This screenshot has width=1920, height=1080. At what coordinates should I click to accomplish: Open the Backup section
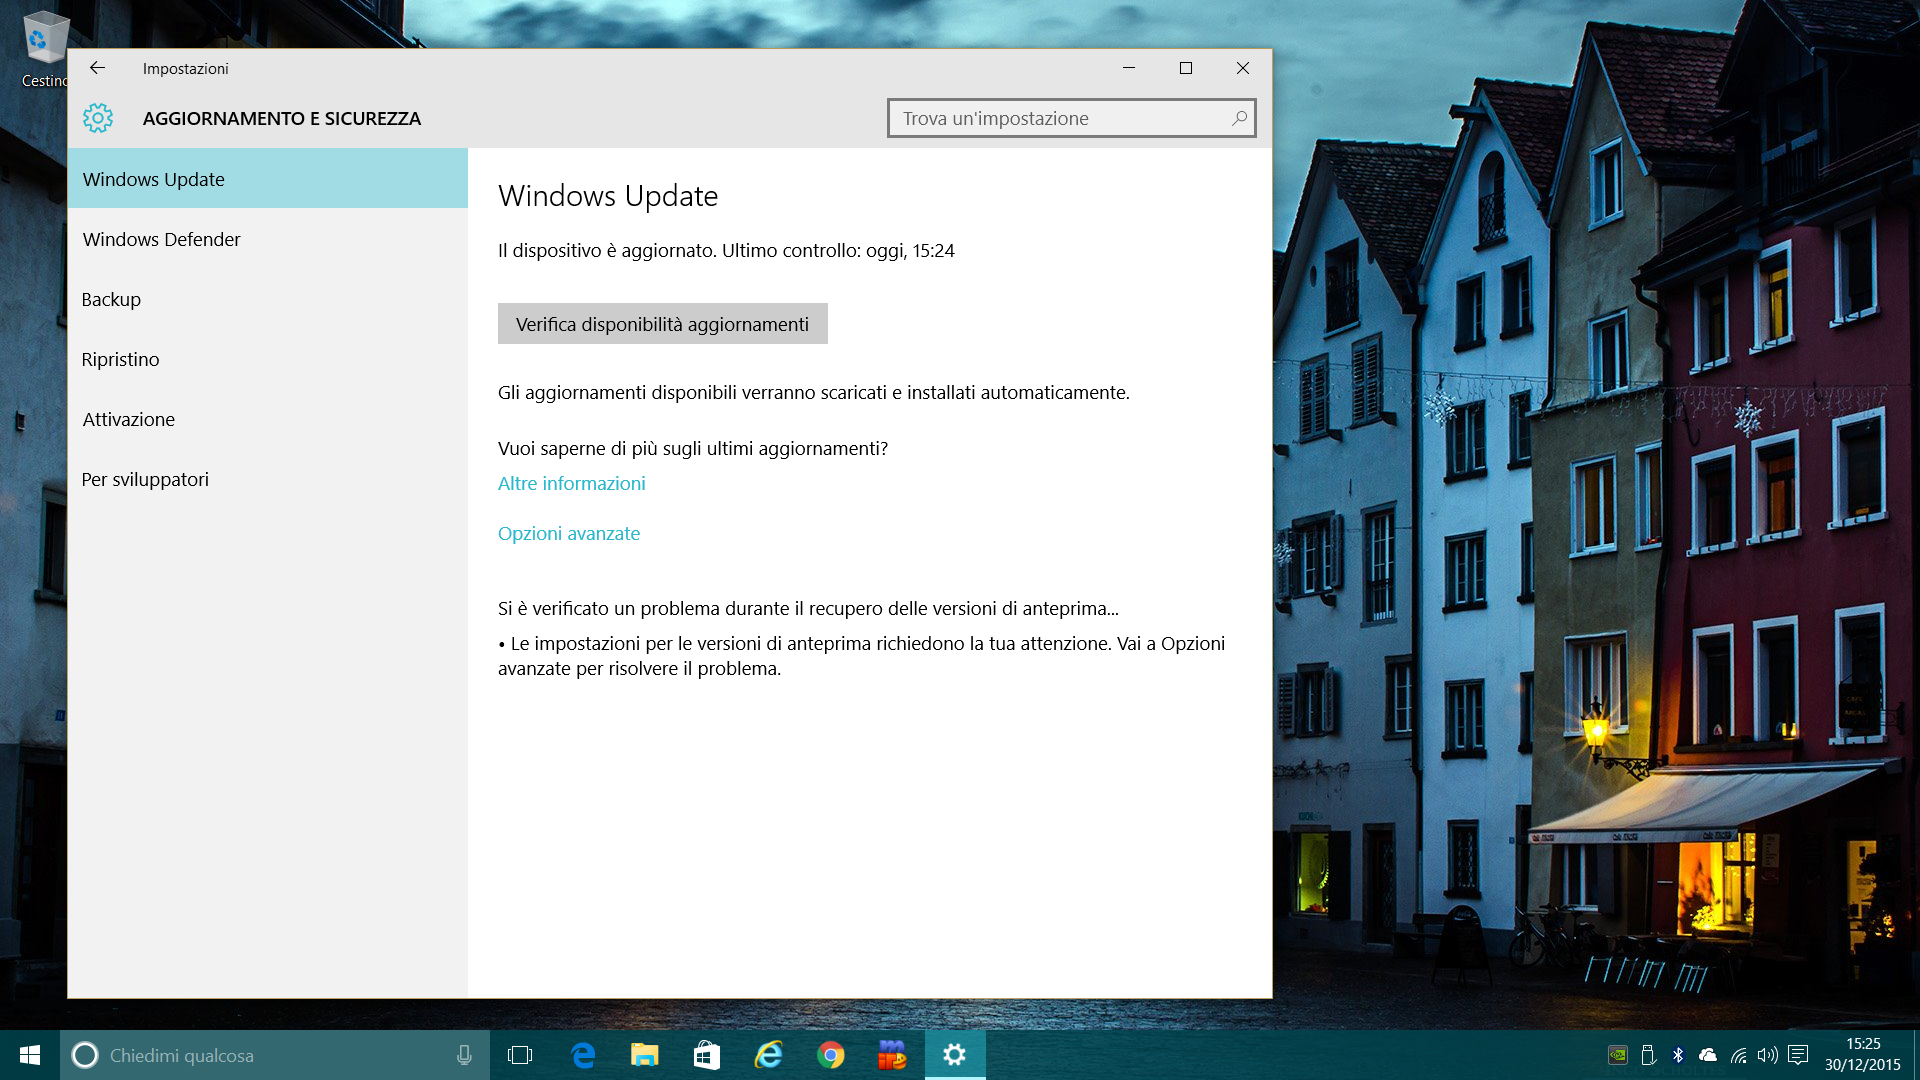268,299
